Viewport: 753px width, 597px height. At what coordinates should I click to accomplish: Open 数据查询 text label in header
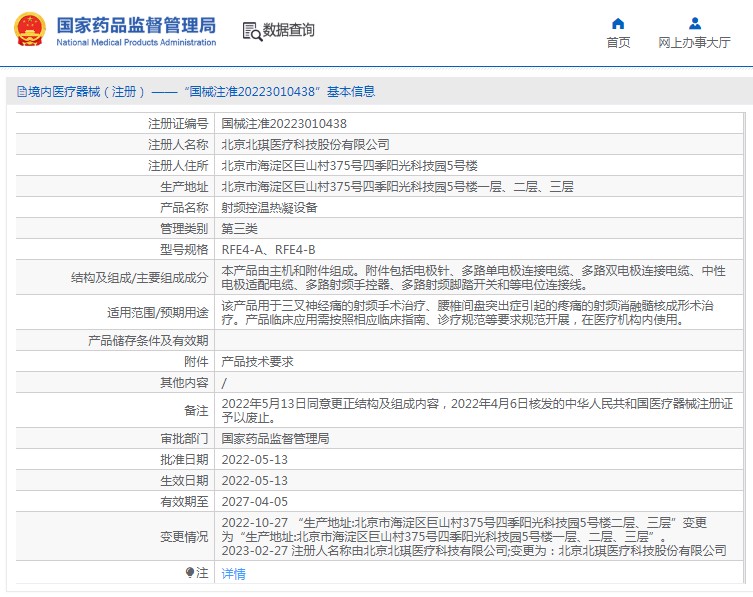[289, 31]
